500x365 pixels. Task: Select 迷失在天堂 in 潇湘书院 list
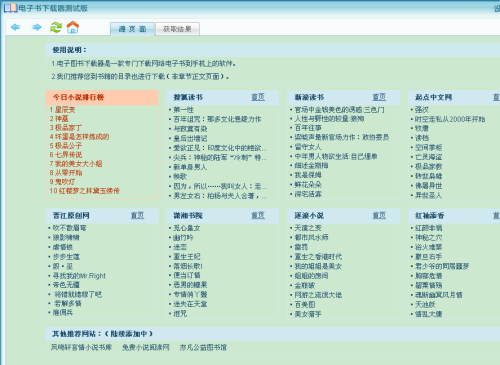pos(190,304)
